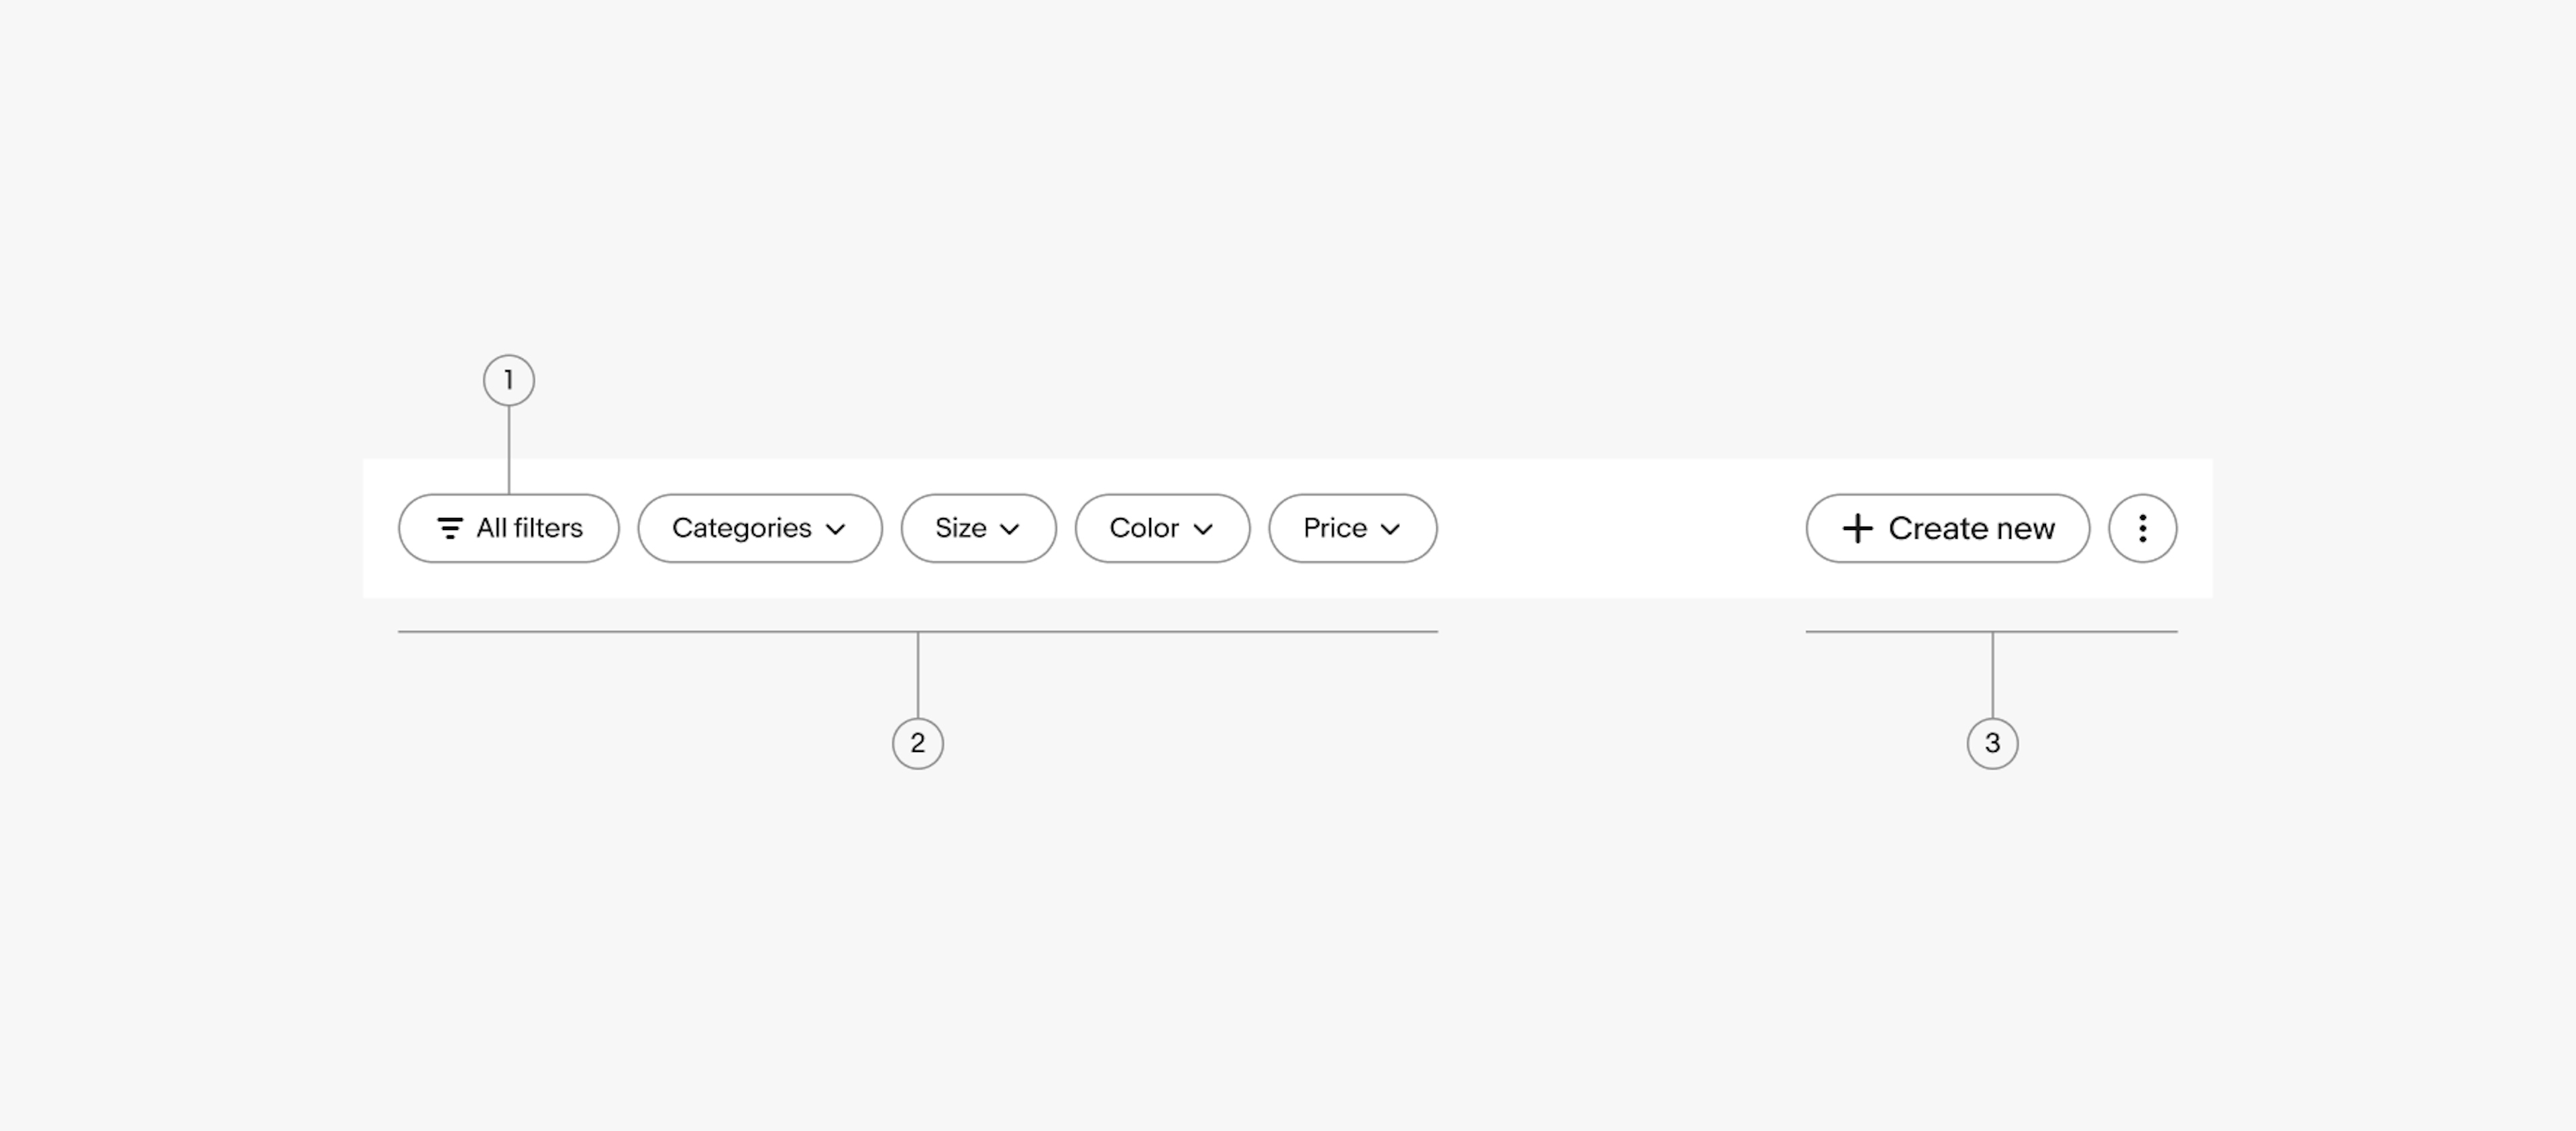Expand the Price filter options

(x=1349, y=528)
